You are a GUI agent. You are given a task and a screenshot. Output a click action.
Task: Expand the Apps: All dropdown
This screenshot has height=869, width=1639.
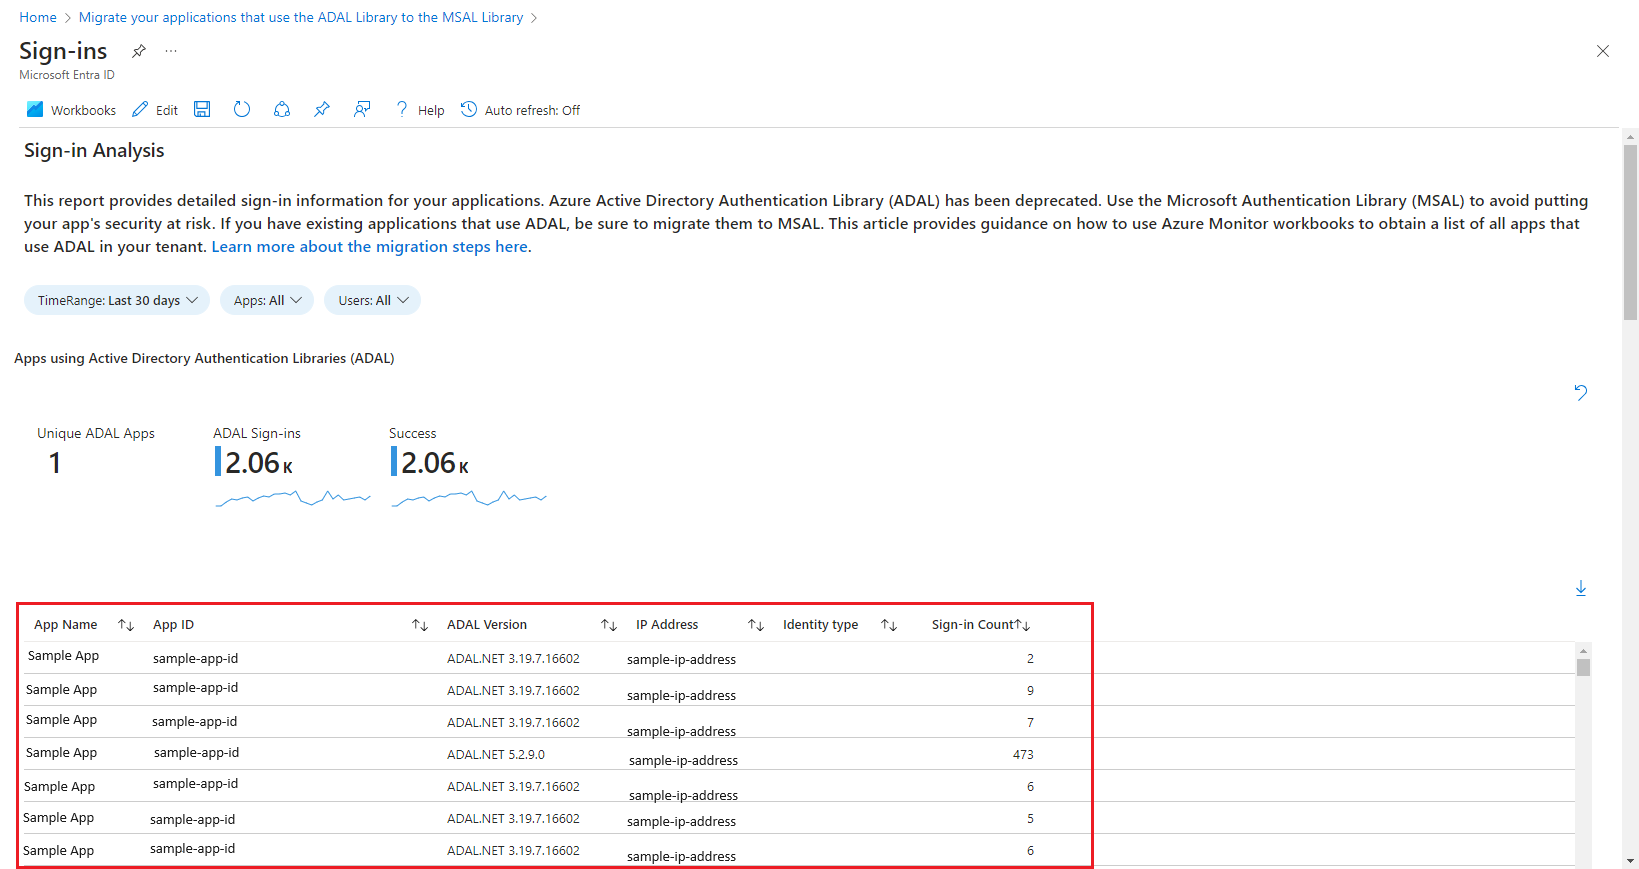coord(267,300)
